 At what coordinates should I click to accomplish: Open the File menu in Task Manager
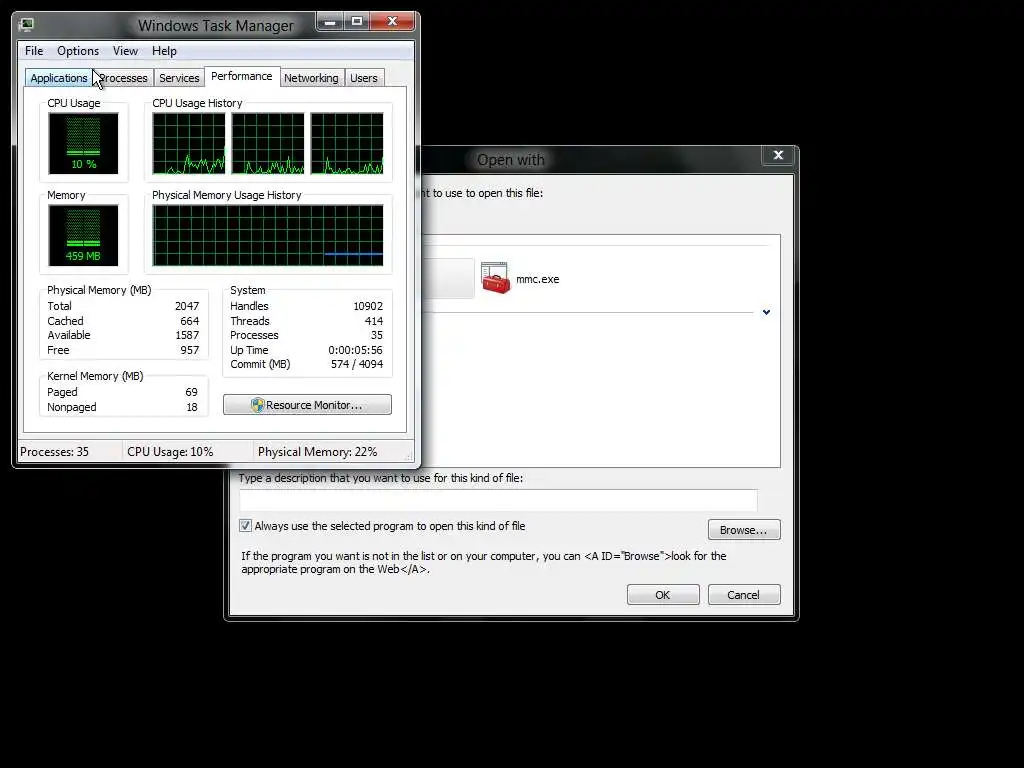pos(34,51)
